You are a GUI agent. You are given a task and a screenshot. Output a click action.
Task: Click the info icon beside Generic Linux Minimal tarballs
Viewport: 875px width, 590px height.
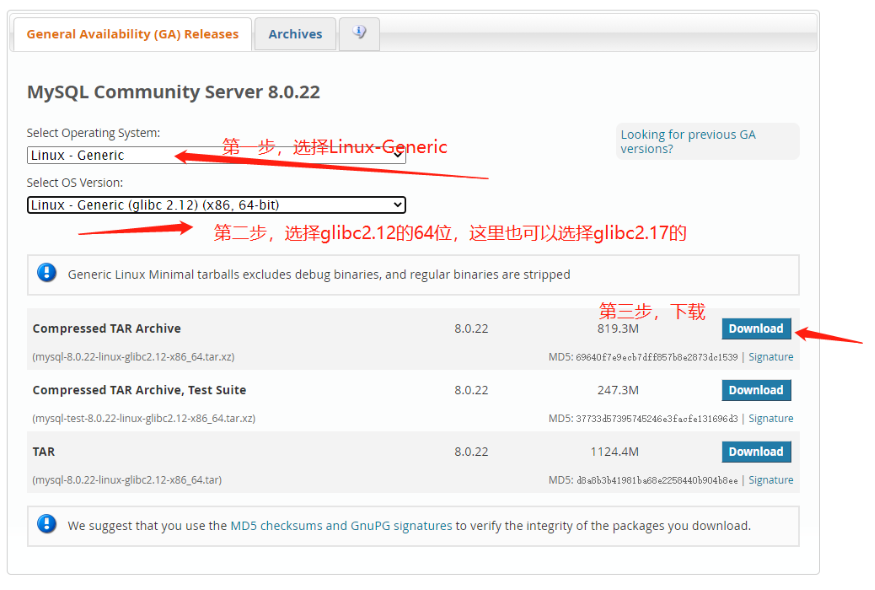[47, 273]
